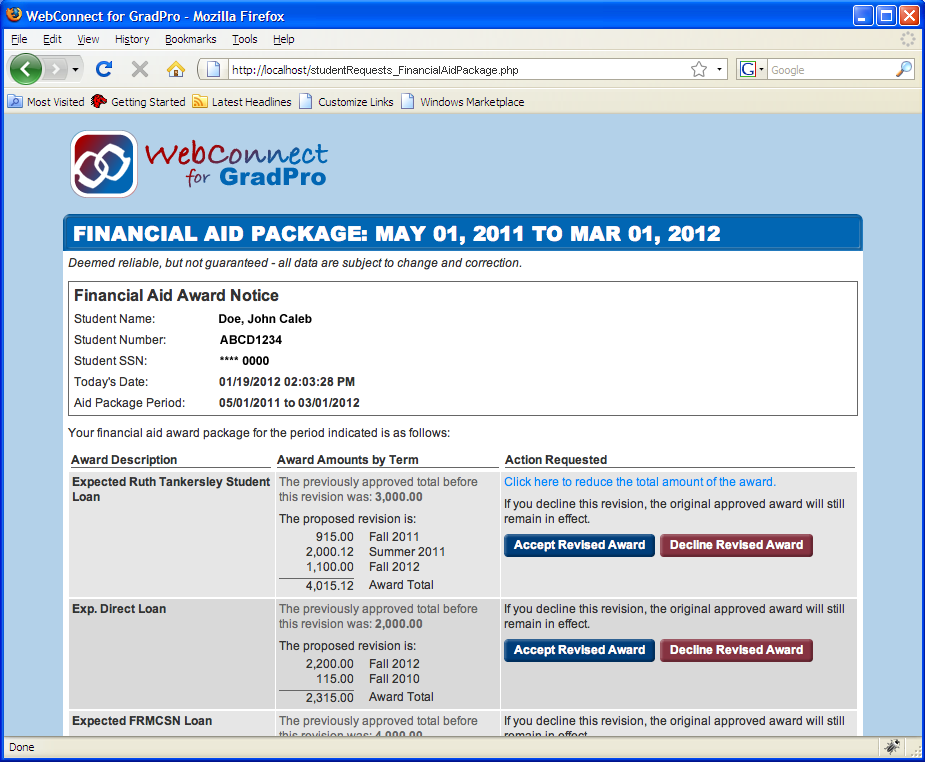Go to the Home page icon

pos(176,70)
